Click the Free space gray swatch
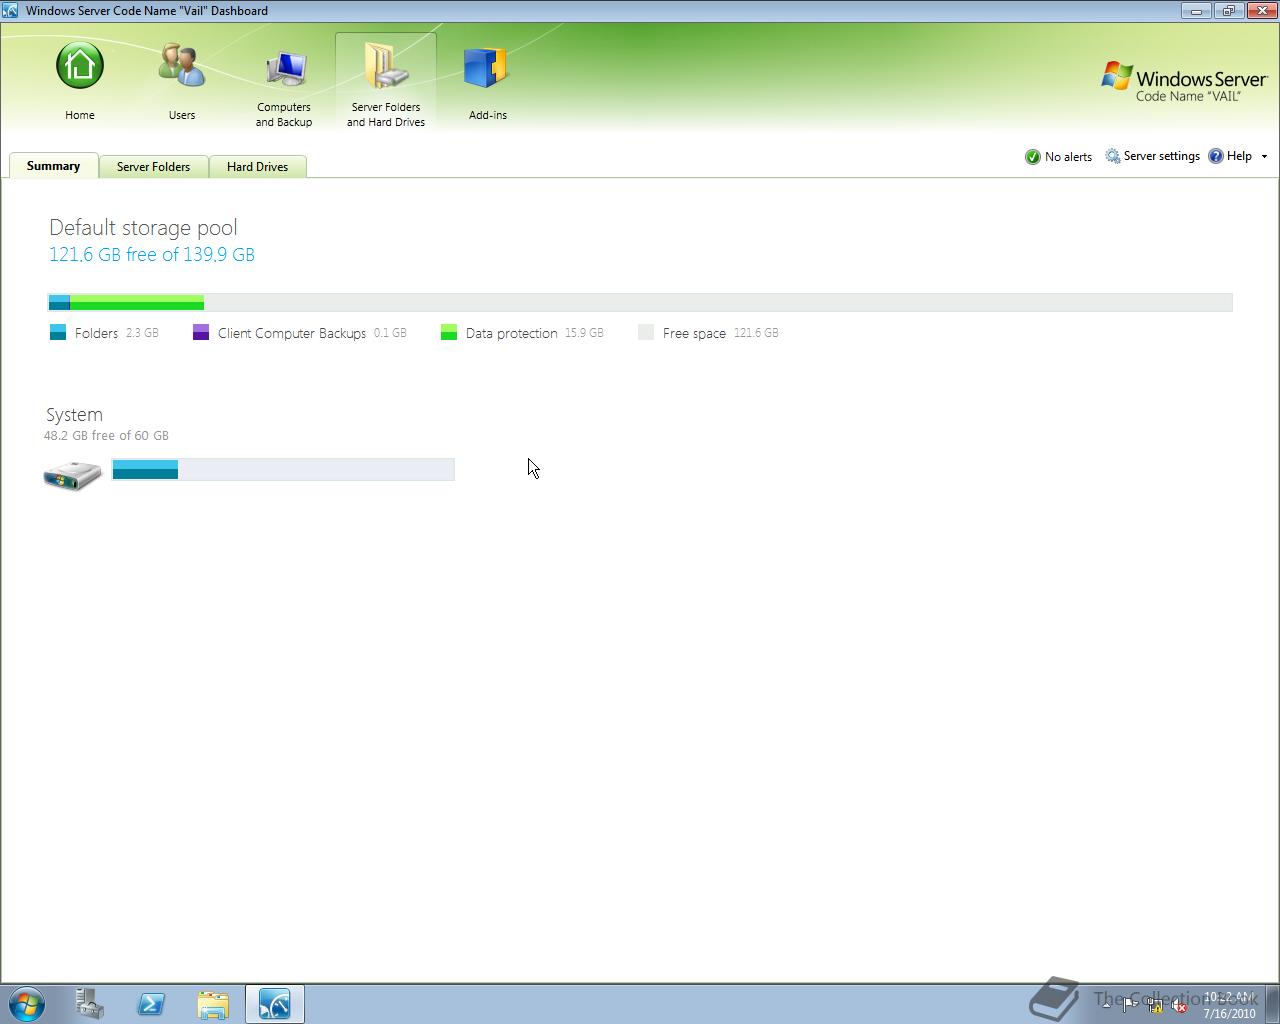This screenshot has height=1024, width=1280. [646, 332]
